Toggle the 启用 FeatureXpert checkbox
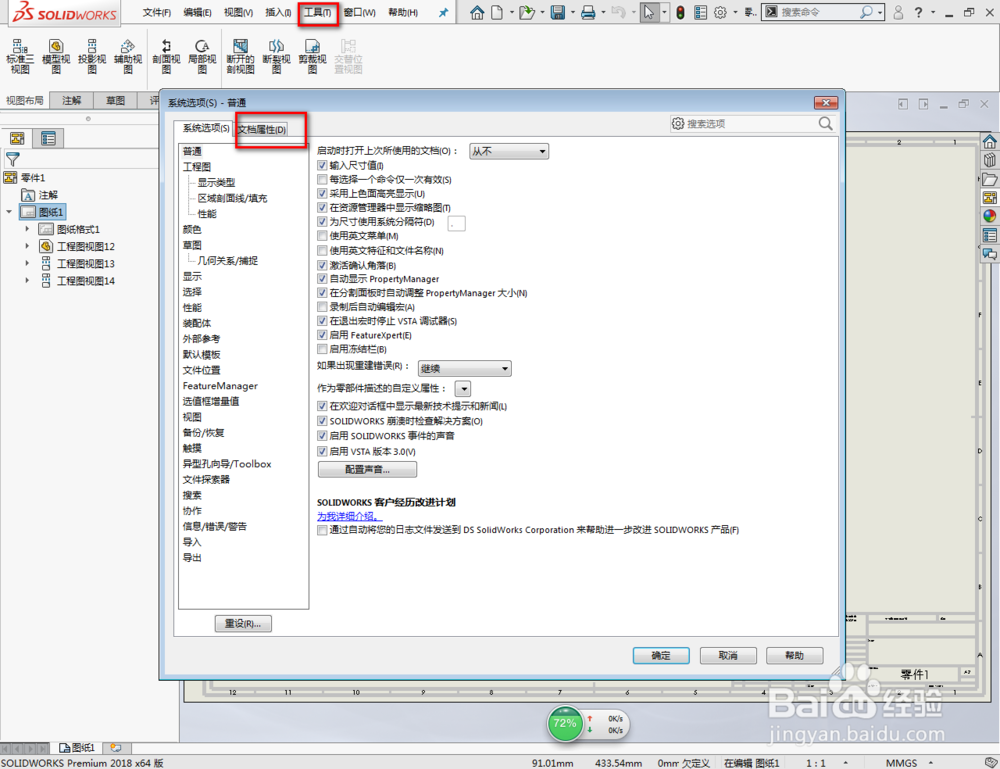Image resolution: width=1000 pixels, height=769 pixels. pos(322,335)
